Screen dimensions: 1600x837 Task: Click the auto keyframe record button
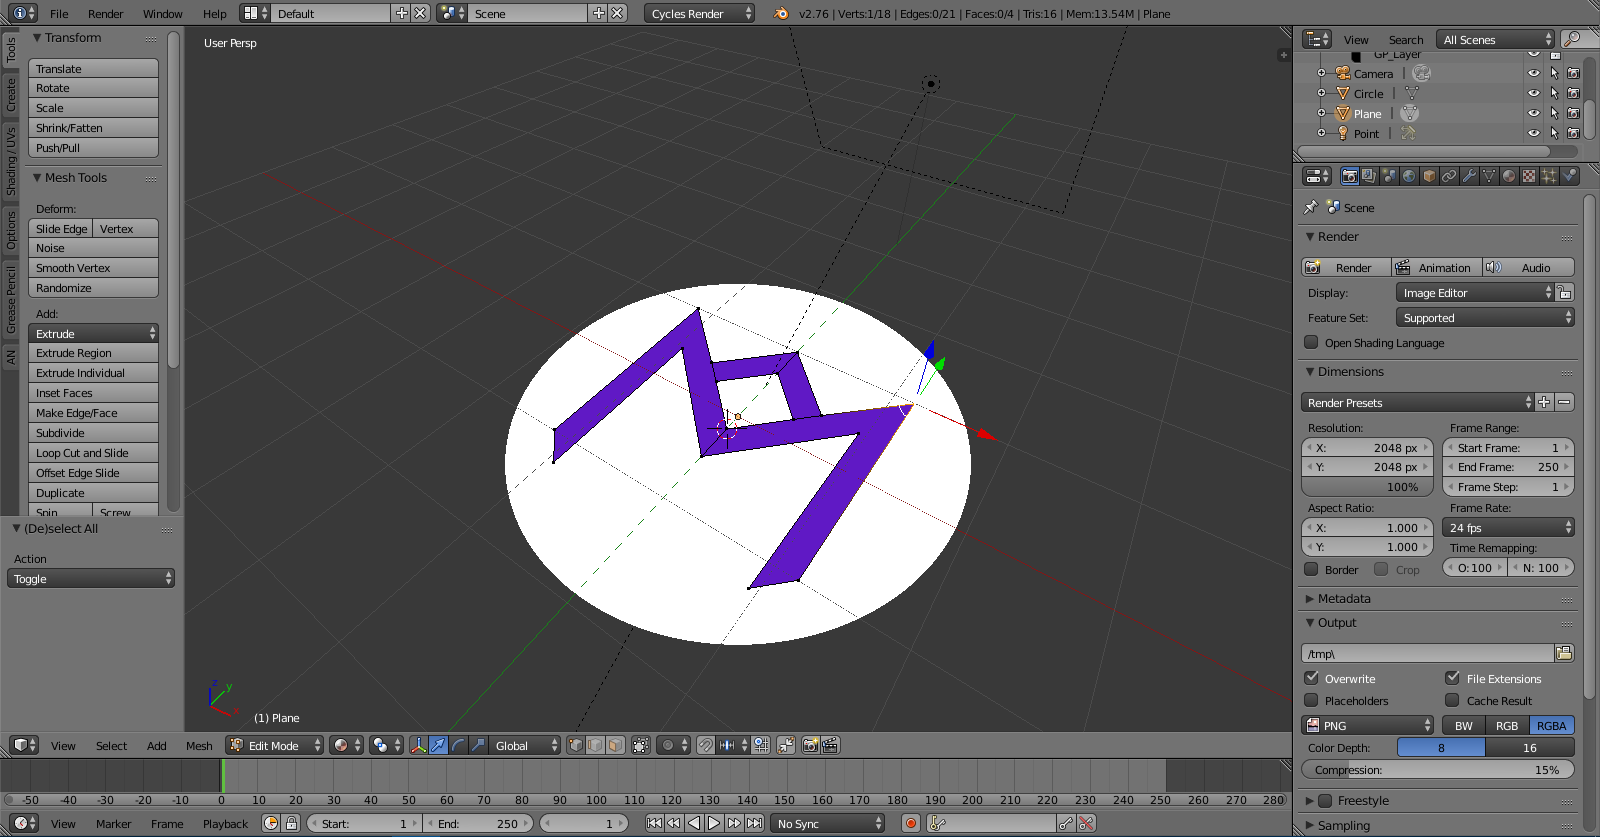[910, 824]
